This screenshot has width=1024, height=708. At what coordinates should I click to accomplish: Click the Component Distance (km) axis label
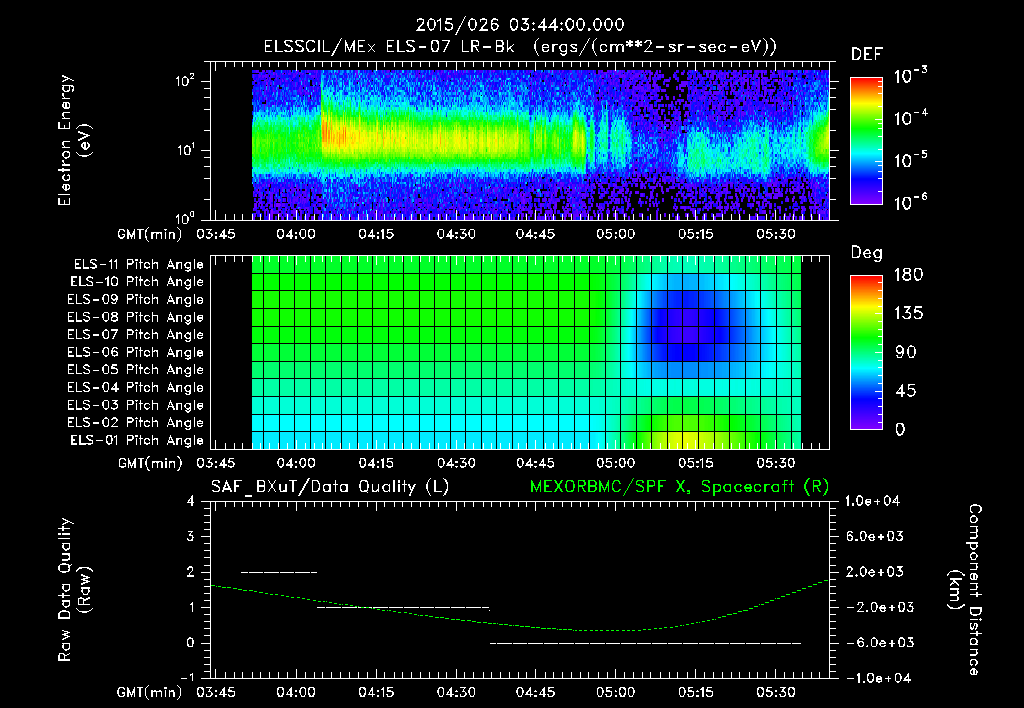pos(965,590)
